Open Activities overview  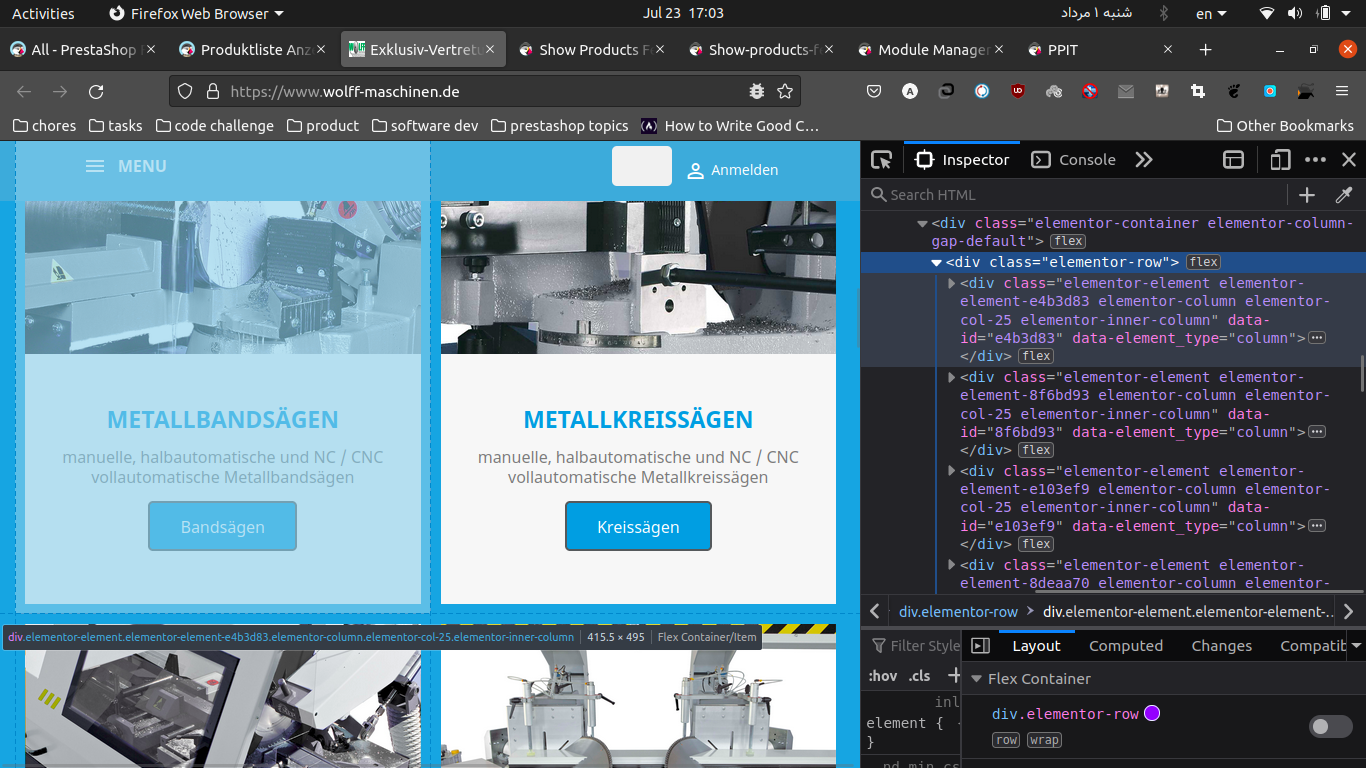[x=43, y=13]
